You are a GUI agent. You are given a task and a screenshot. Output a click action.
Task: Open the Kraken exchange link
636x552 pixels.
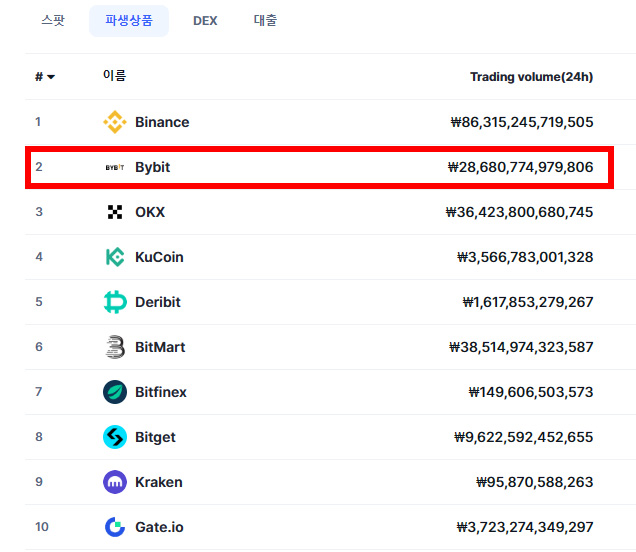159,482
